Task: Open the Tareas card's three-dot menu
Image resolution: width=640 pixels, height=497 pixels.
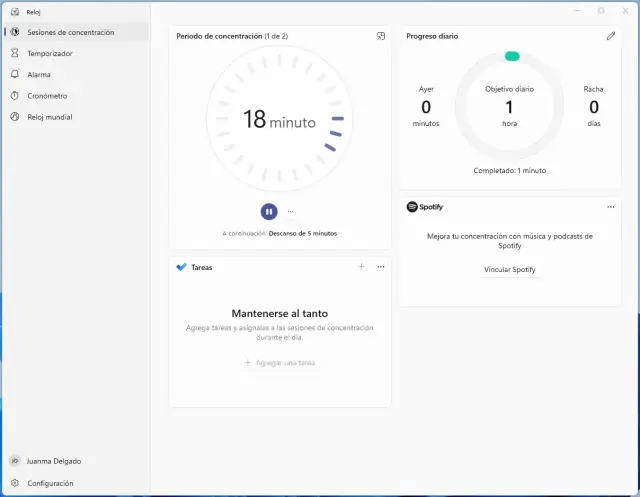Action: pos(380,267)
